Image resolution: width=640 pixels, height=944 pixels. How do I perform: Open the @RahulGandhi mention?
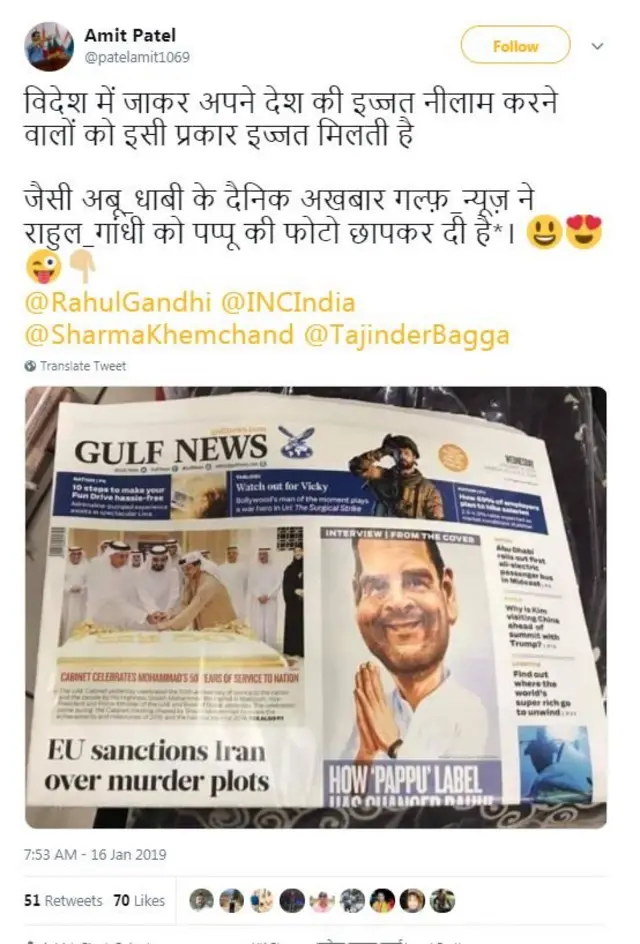117,302
